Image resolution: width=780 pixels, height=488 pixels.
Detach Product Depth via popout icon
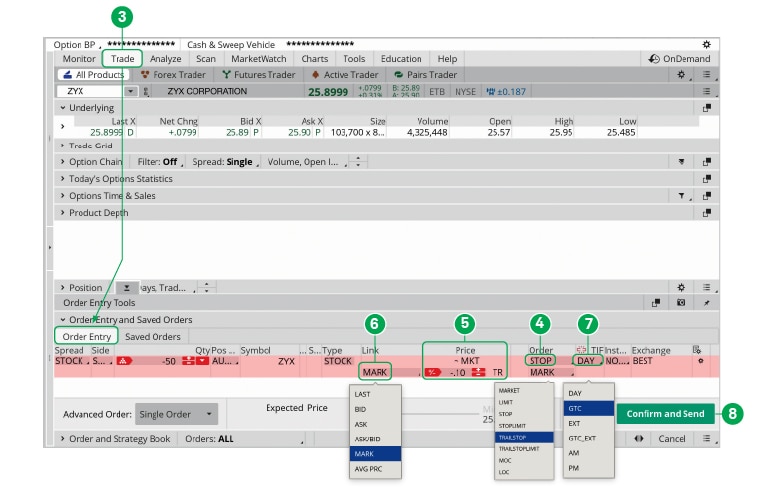coord(706,213)
